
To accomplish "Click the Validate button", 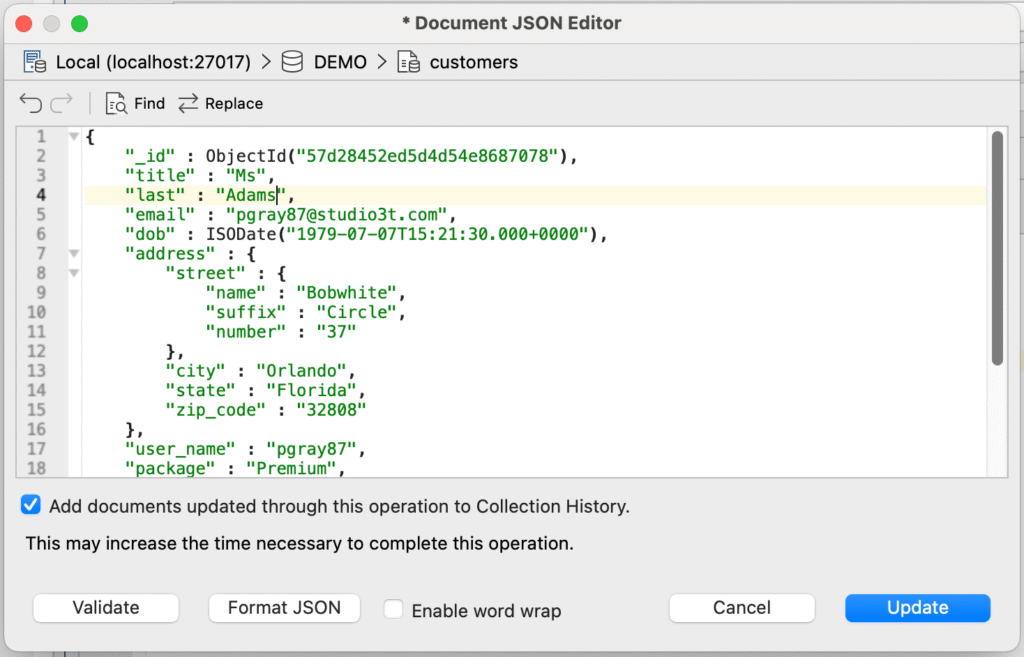I will coord(106,608).
